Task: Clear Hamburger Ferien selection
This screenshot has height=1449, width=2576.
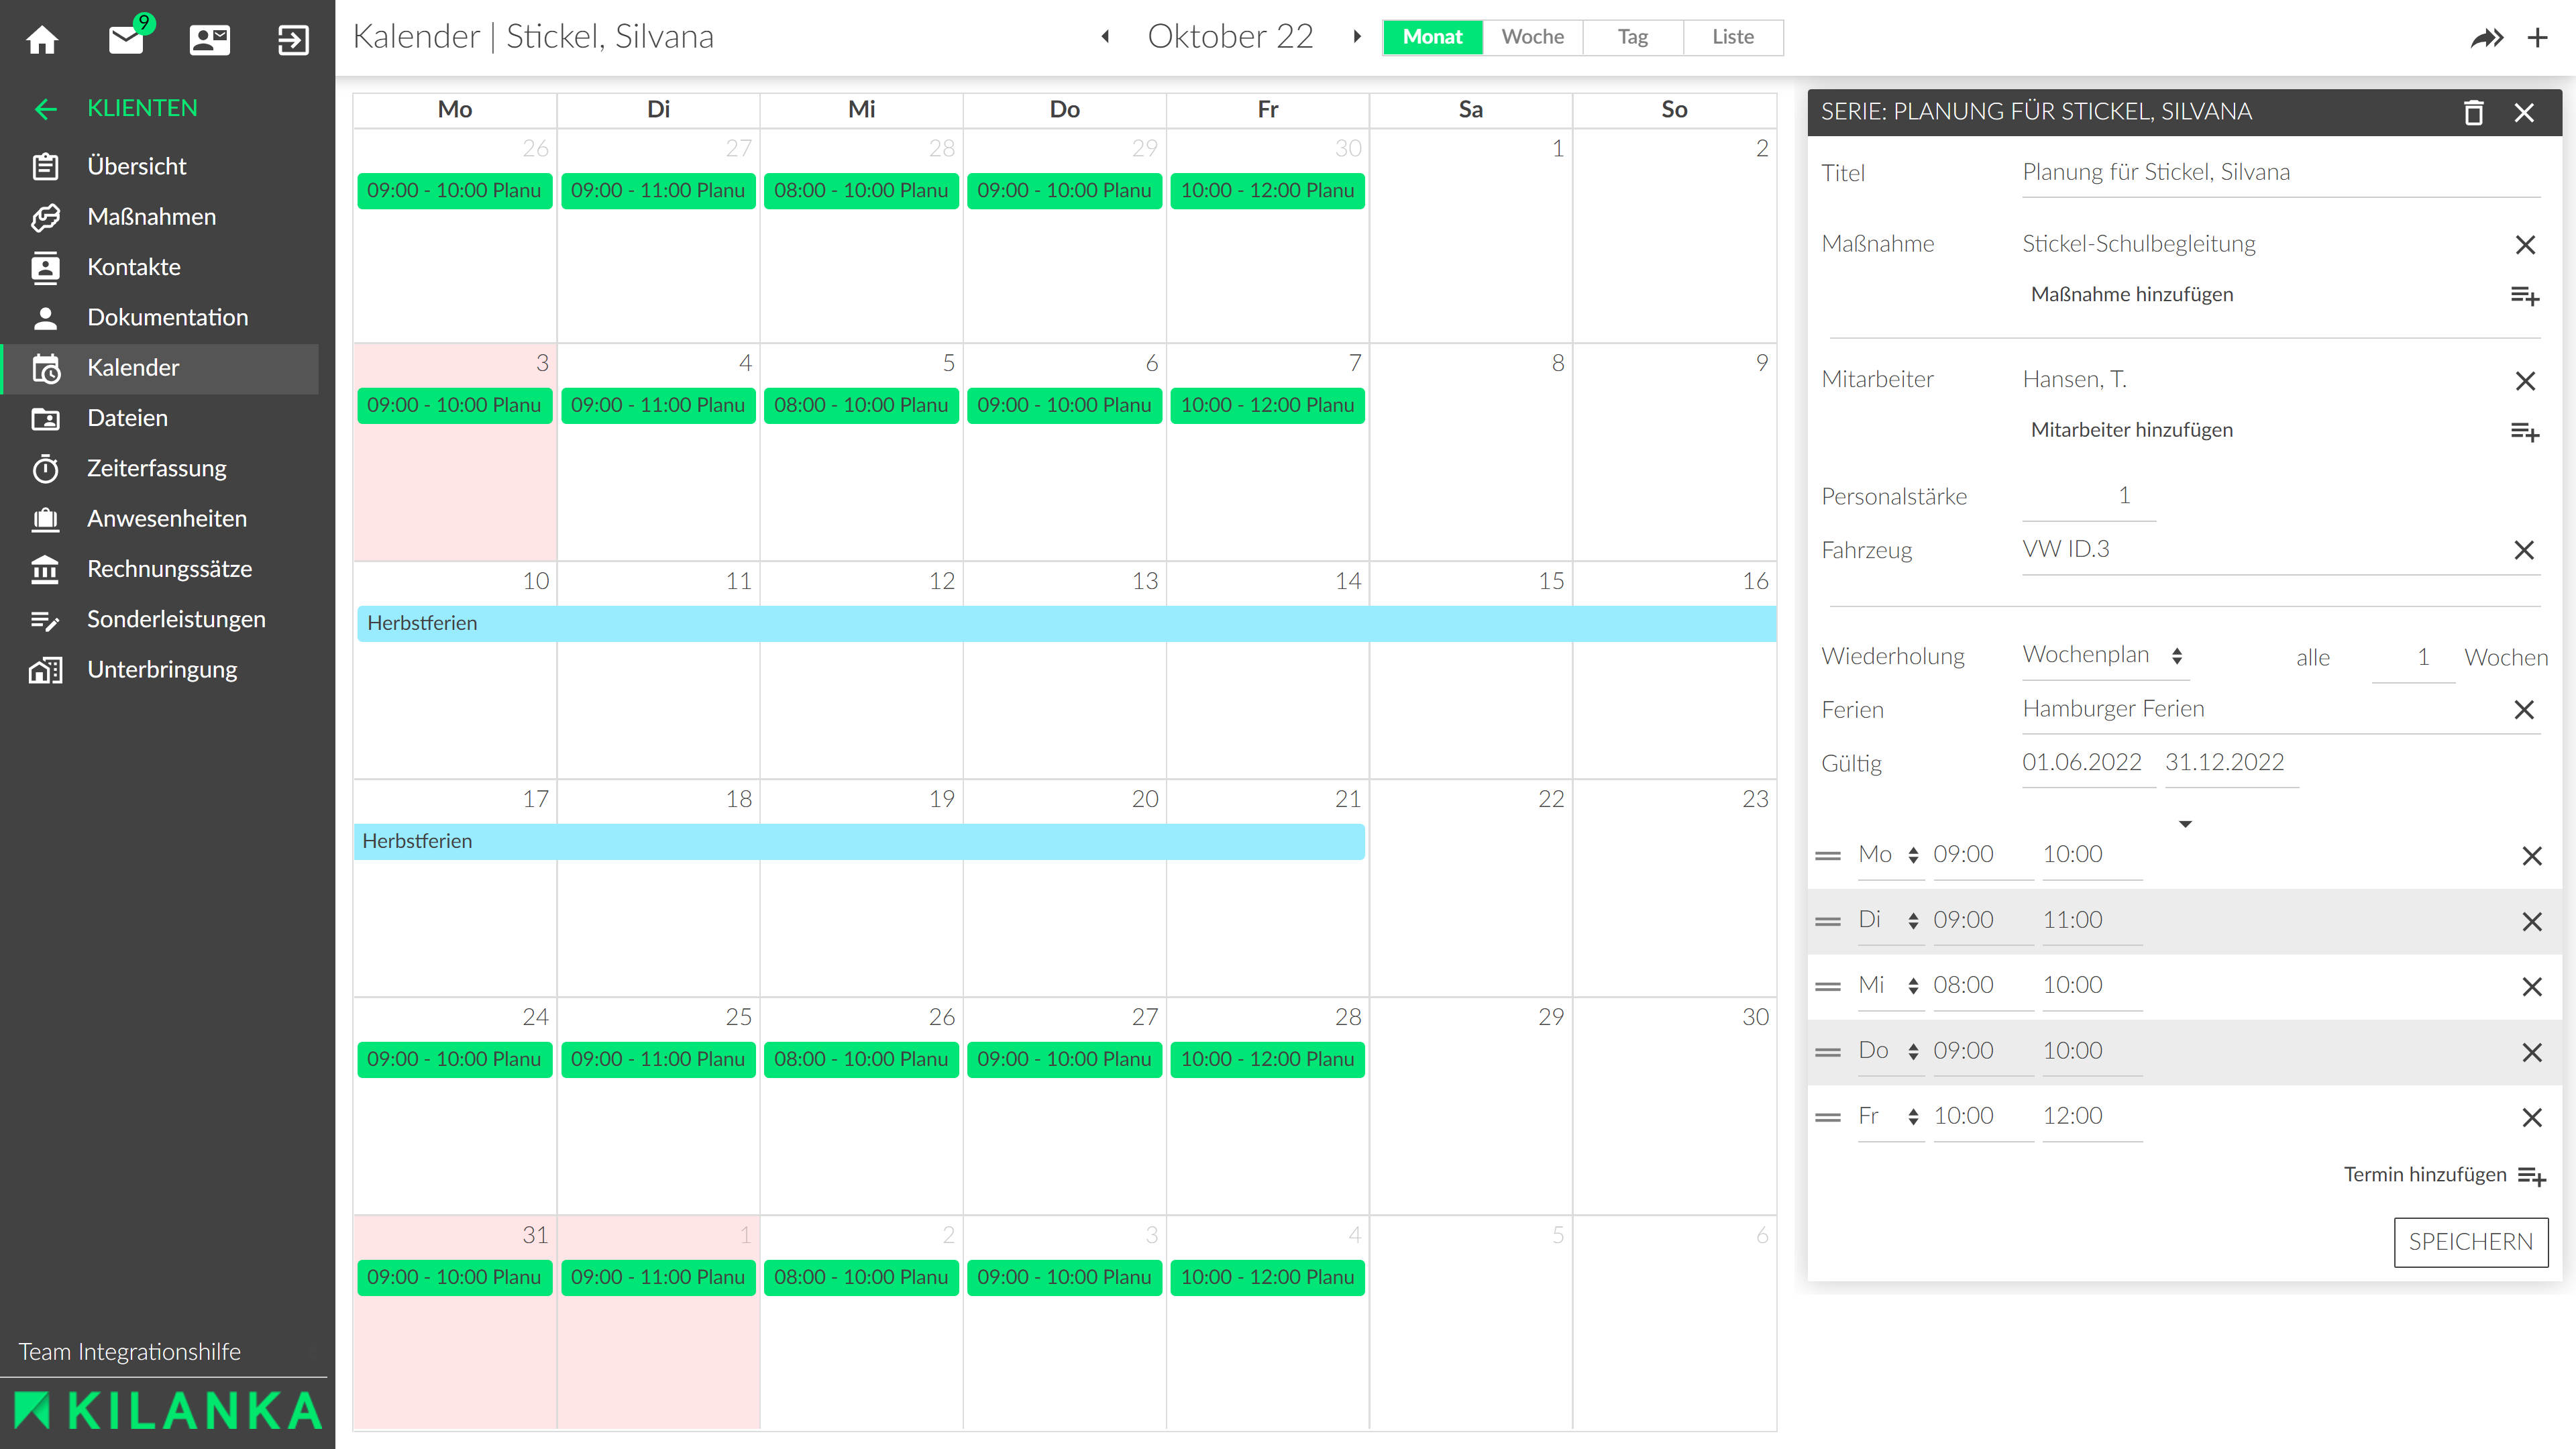Action: 2525,710
